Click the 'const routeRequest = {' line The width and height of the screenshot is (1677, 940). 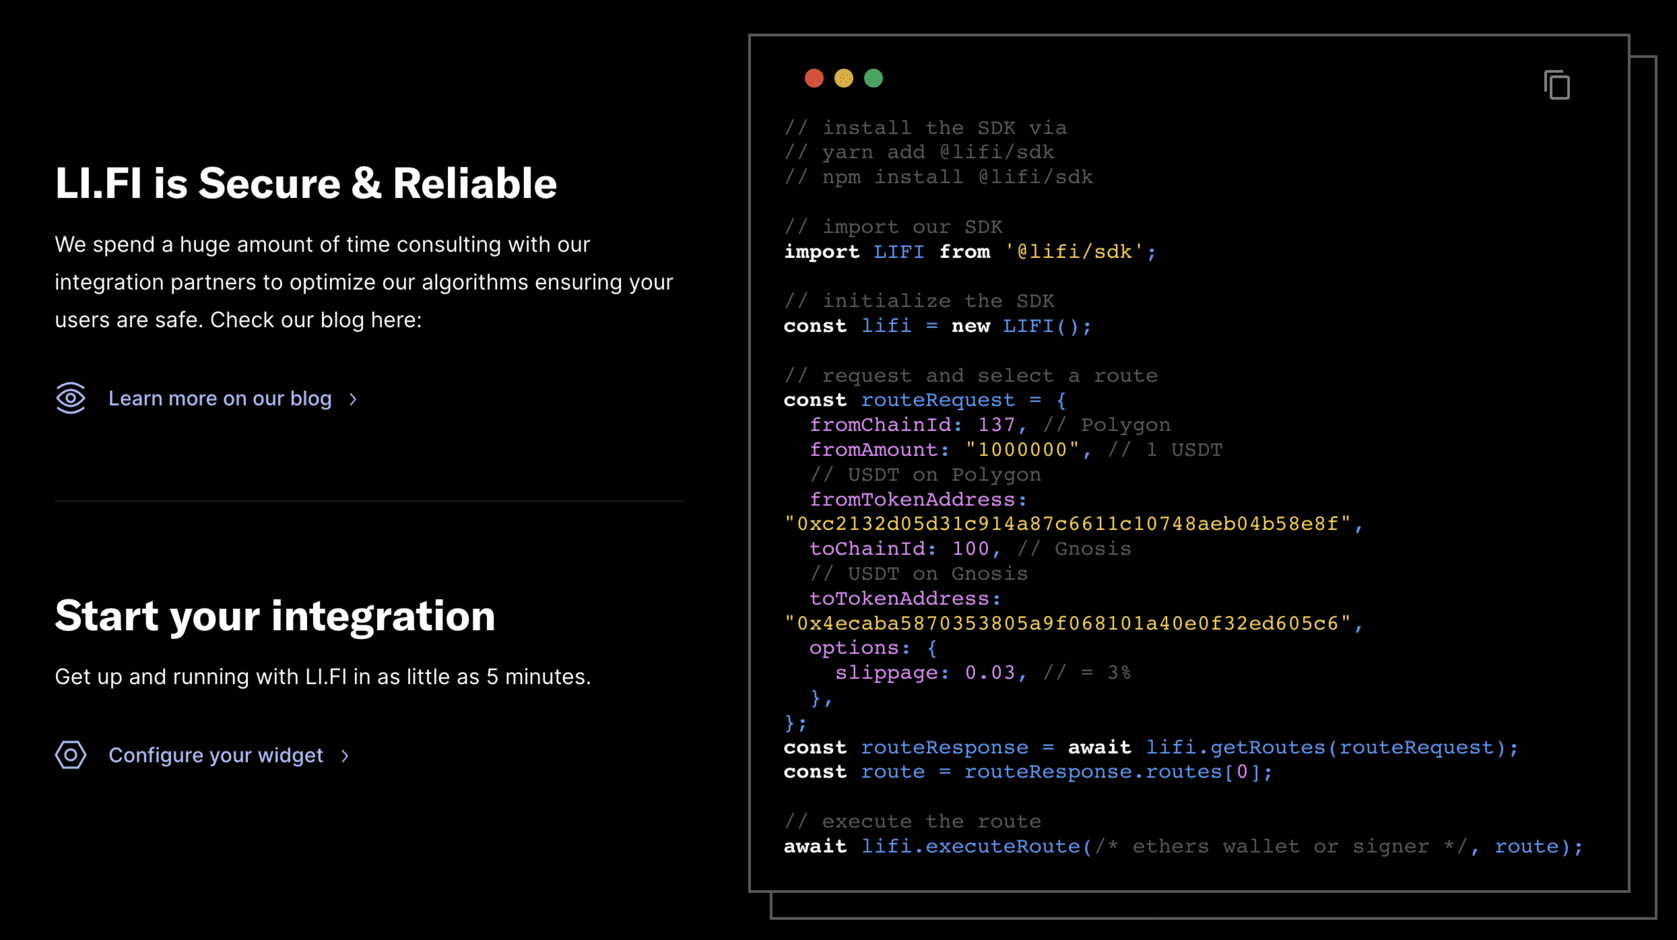tap(925, 400)
